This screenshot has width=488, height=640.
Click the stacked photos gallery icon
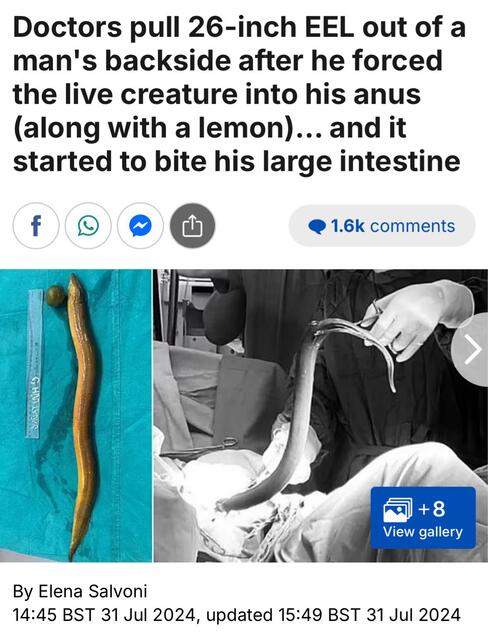tap(397, 509)
